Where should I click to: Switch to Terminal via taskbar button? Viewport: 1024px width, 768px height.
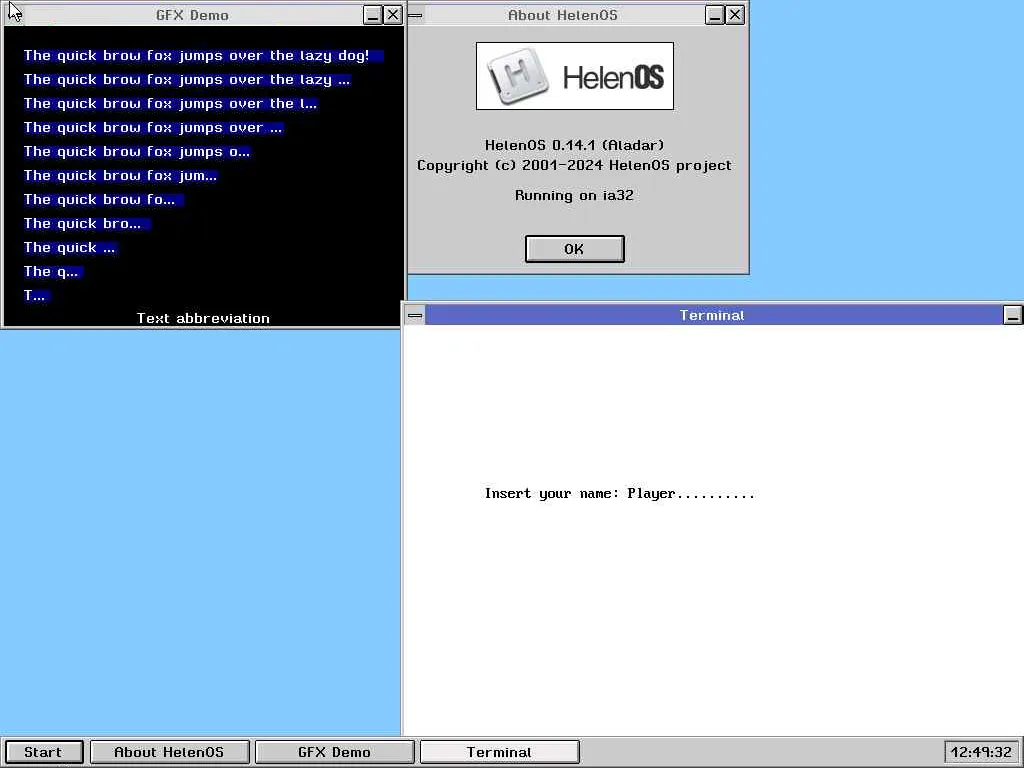[x=500, y=752]
